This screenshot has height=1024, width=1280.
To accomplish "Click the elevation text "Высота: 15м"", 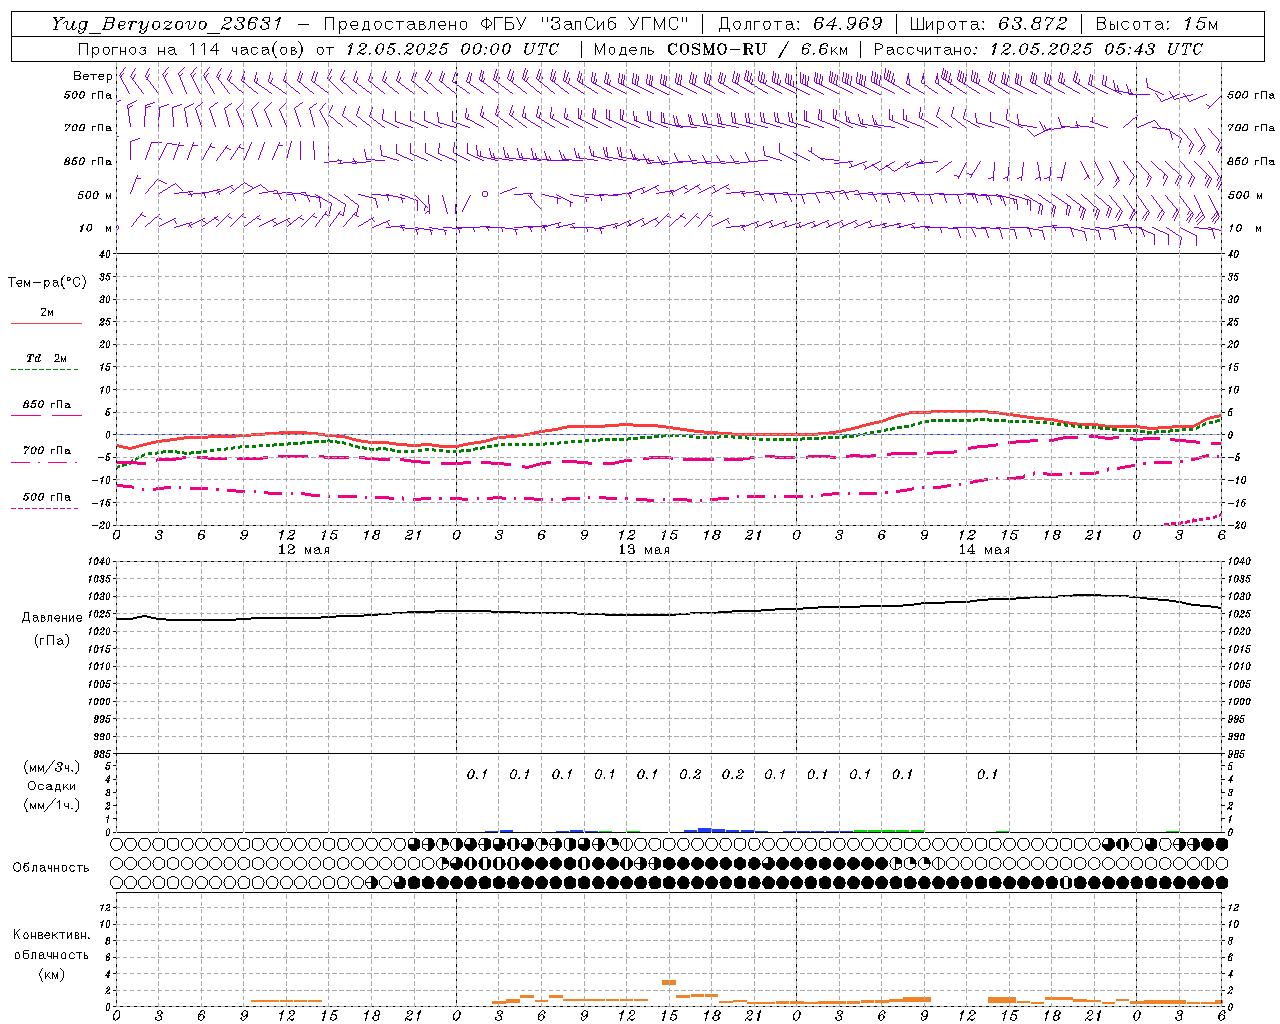I will tap(1157, 24).
